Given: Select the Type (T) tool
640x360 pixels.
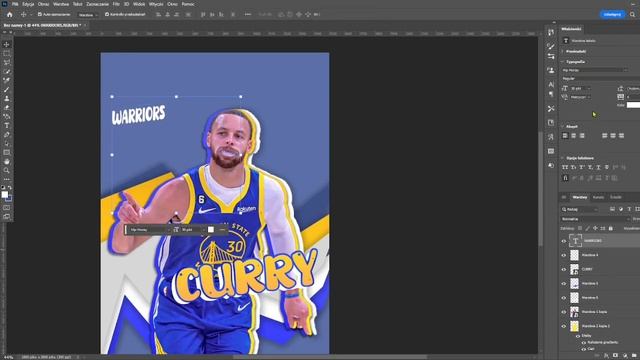Looking at the screenshot, I should coord(7,125).
